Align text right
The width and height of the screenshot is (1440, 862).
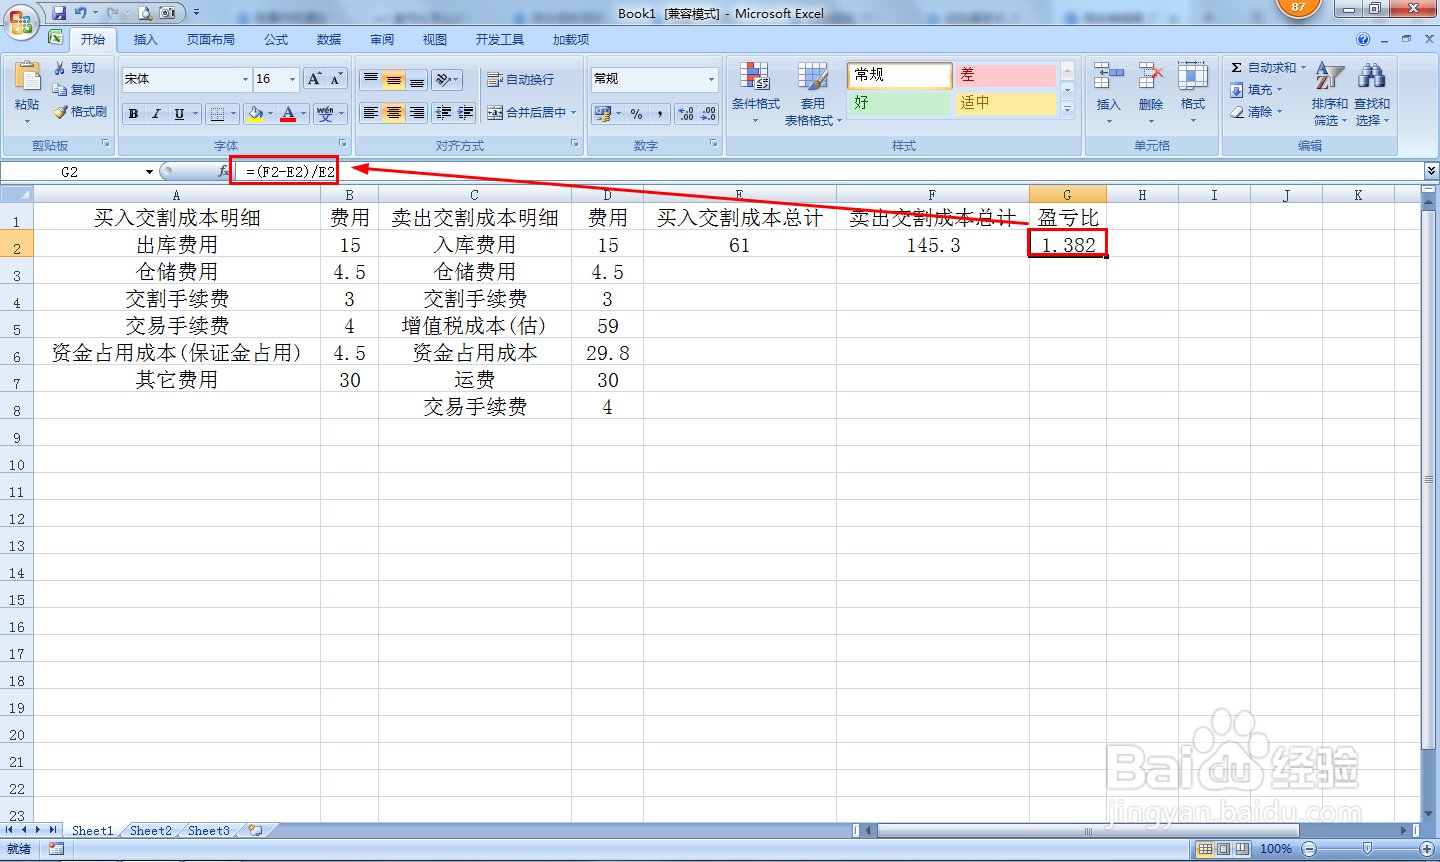tap(417, 113)
